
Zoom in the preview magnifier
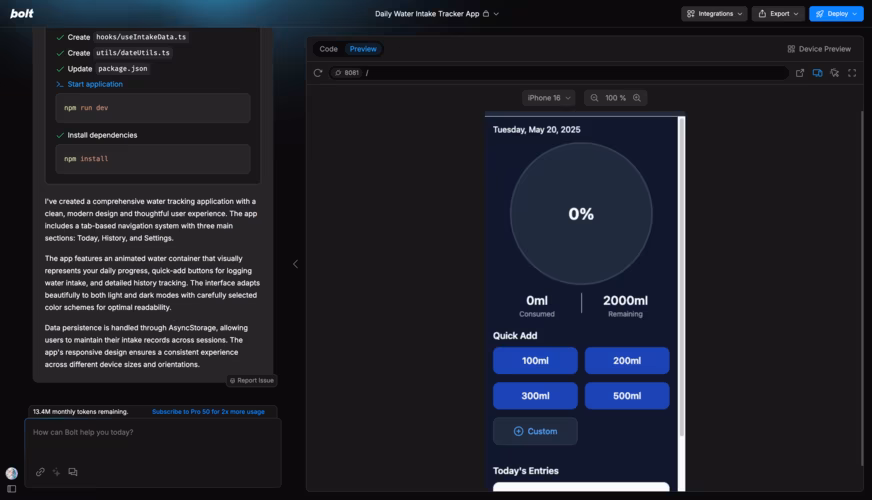coord(637,98)
